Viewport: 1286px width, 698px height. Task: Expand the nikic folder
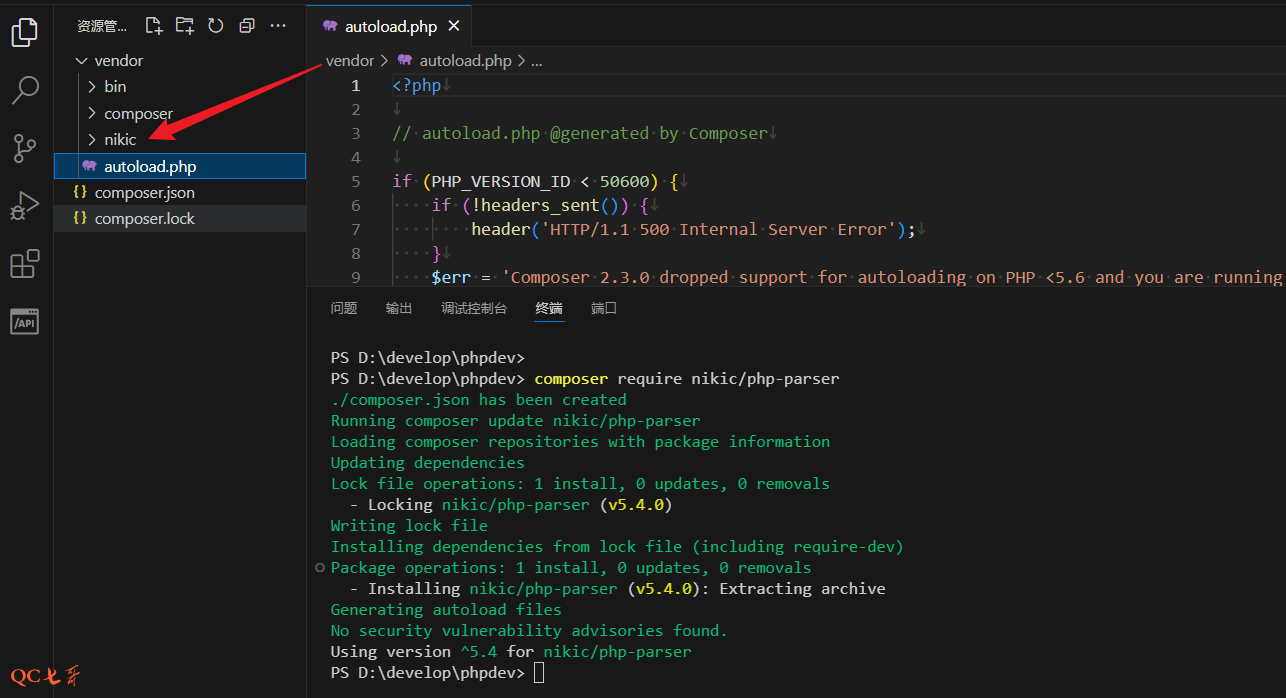122,139
